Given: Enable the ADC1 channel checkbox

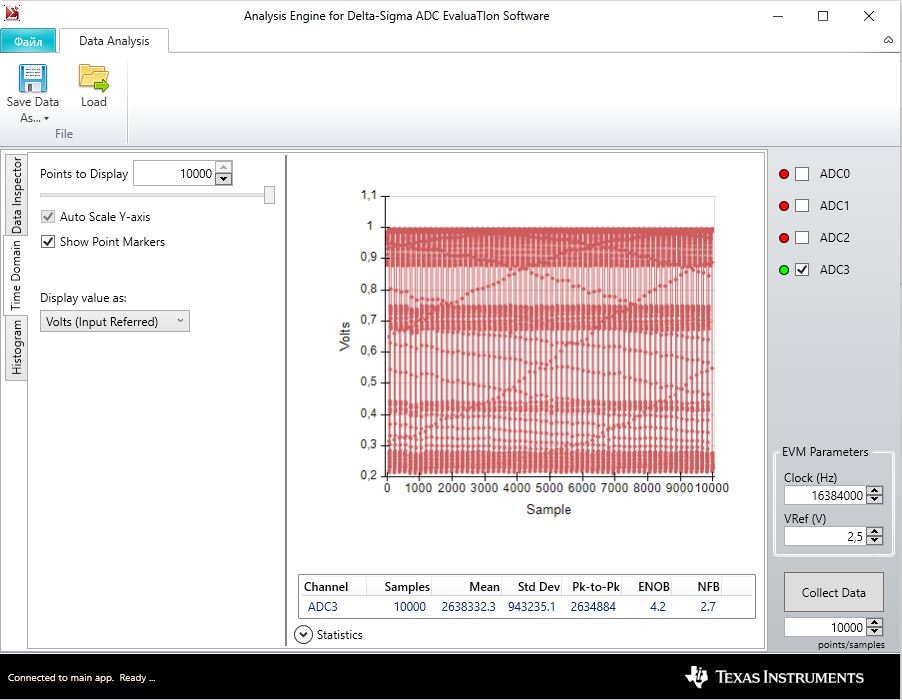Looking at the screenshot, I should 802,206.
